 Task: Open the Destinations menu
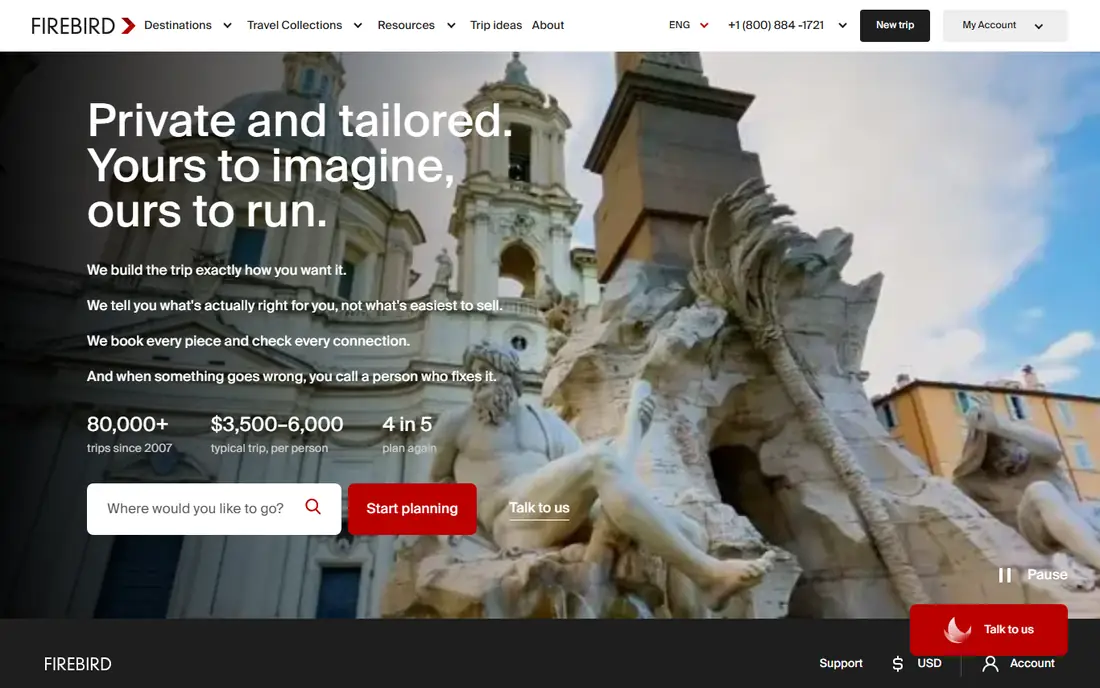[177, 25]
